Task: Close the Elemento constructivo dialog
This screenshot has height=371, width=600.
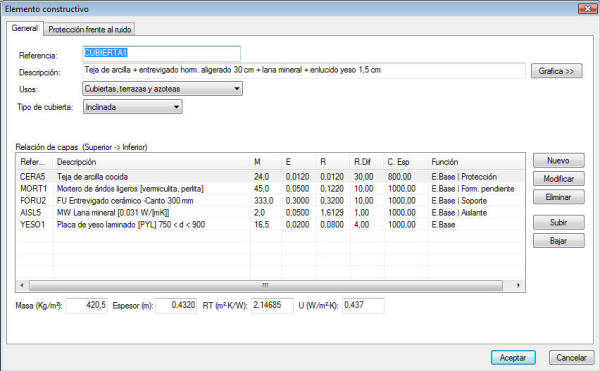Action: pos(588,8)
